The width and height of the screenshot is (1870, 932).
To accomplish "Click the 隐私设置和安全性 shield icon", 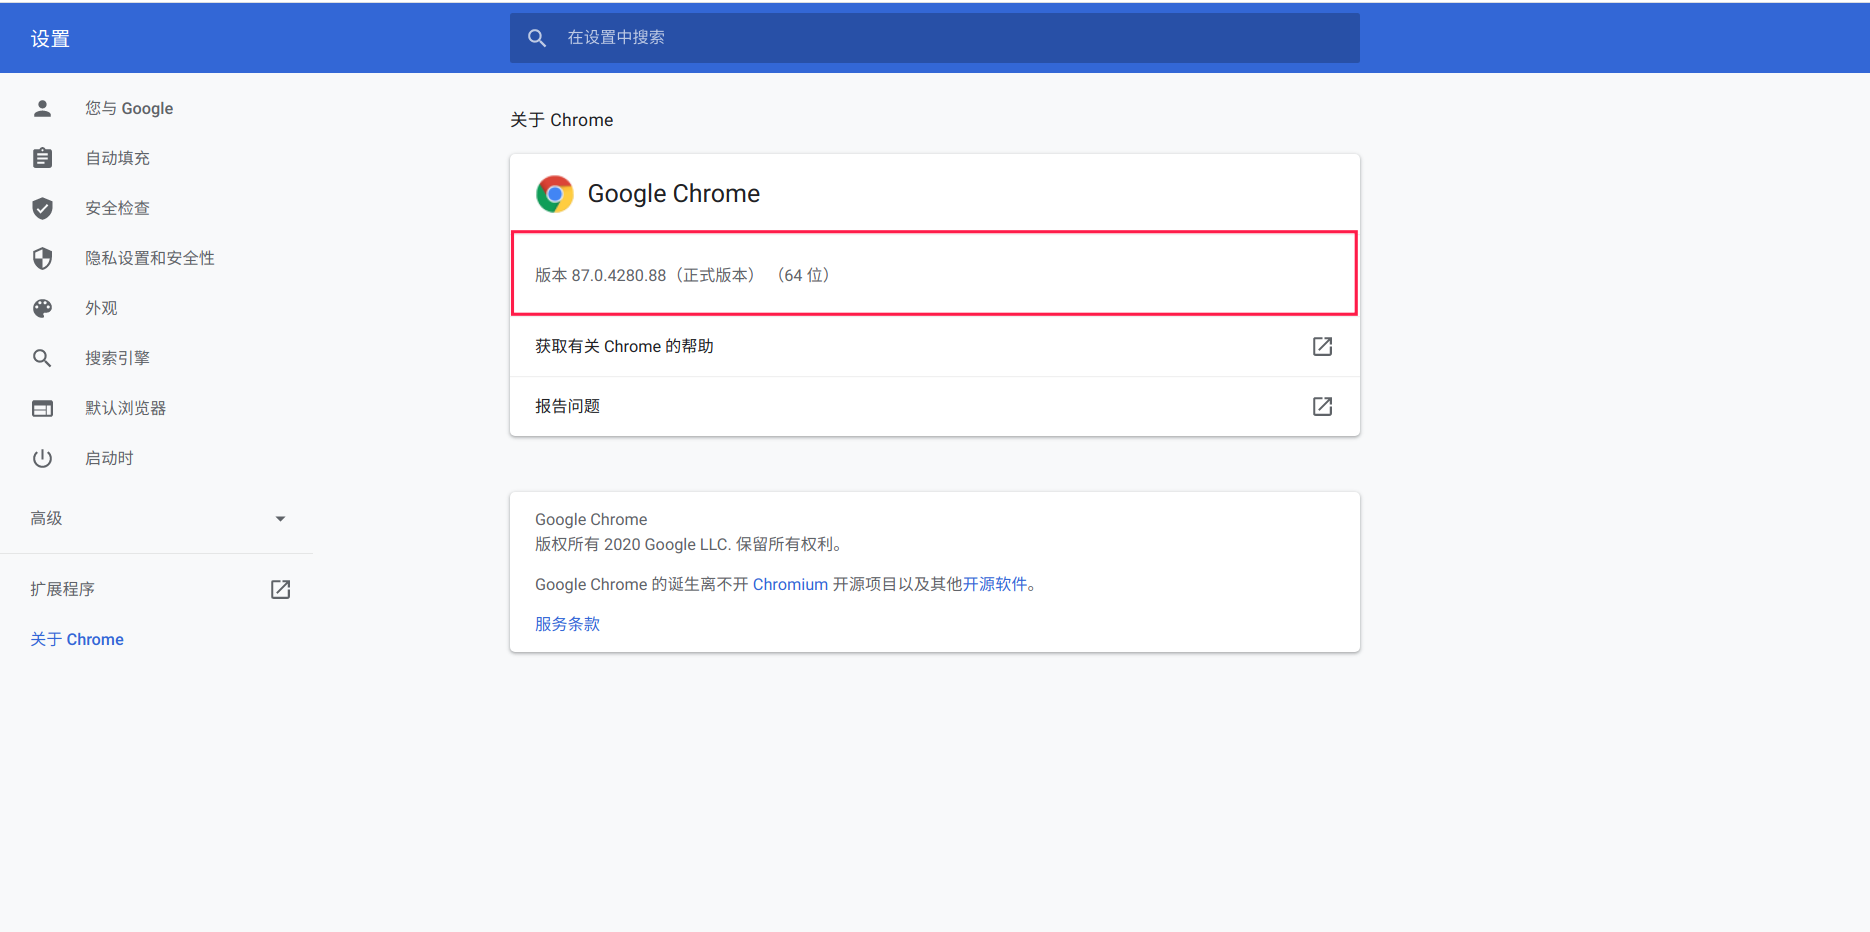I will tap(42, 258).
